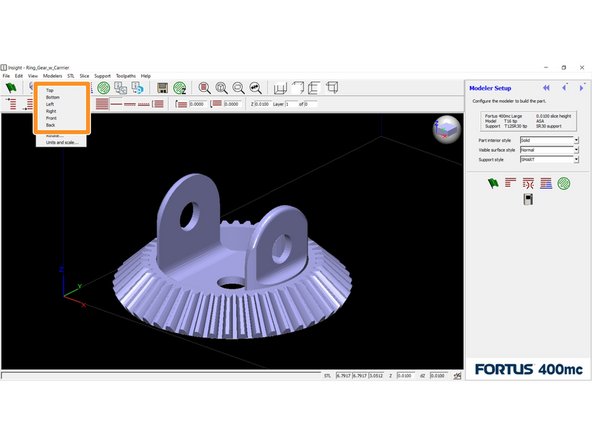
Task: Click the layer top height icon beside 0.0000
Action: (x=182, y=104)
